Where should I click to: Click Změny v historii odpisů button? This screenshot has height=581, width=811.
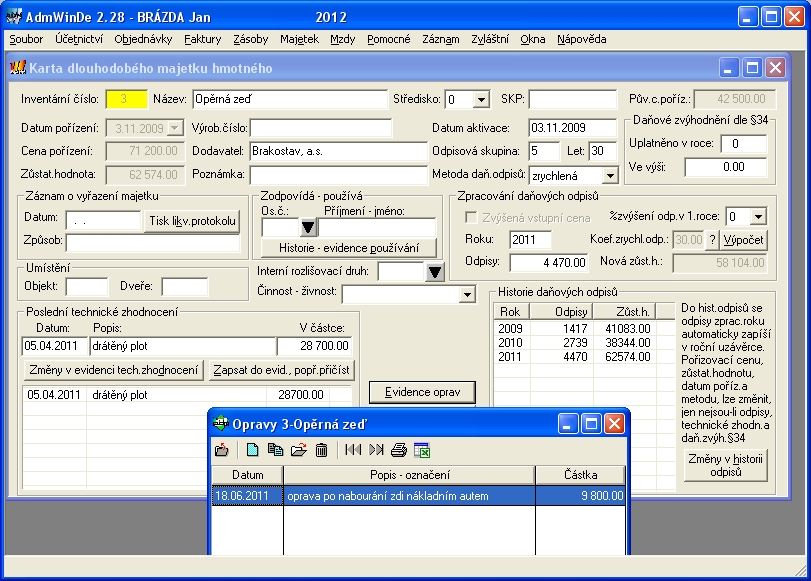[x=725, y=465]
